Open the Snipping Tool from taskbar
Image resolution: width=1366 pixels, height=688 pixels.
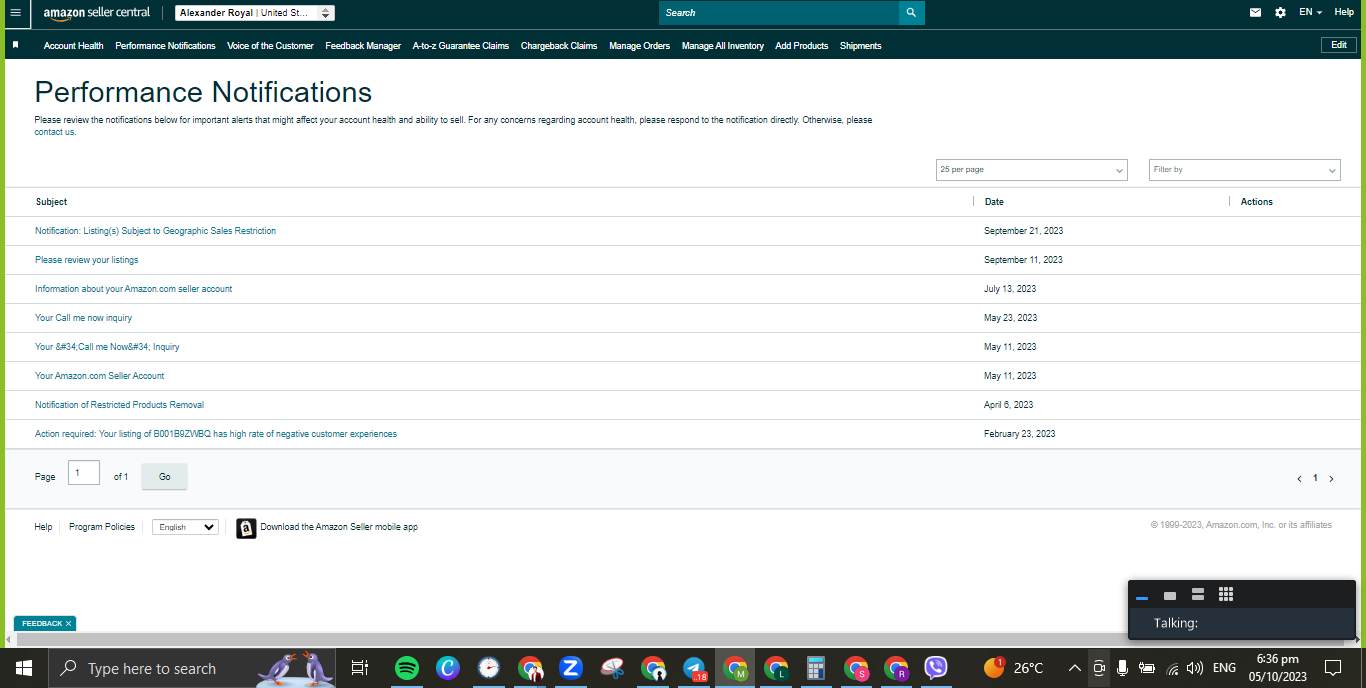pyautogui.click(x=612, y=668)
